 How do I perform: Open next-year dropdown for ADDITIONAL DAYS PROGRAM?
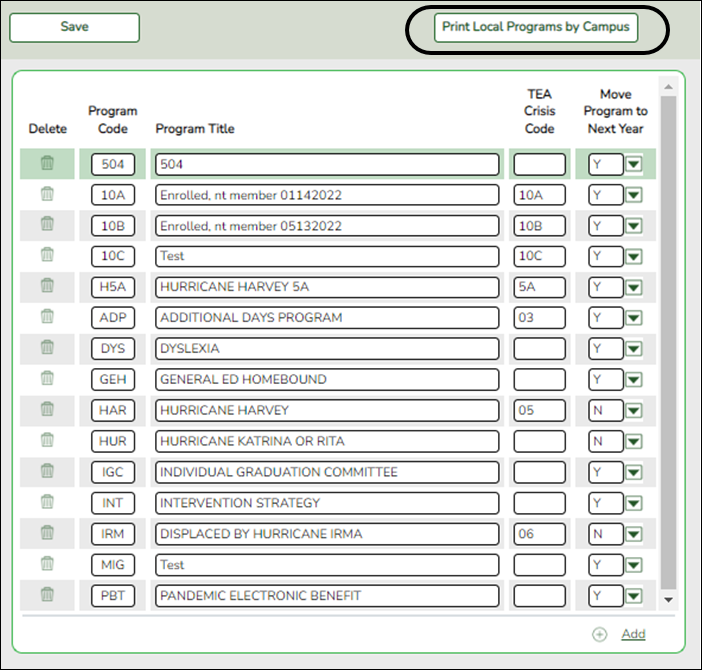pyautogui.click(x=633, y=319)
